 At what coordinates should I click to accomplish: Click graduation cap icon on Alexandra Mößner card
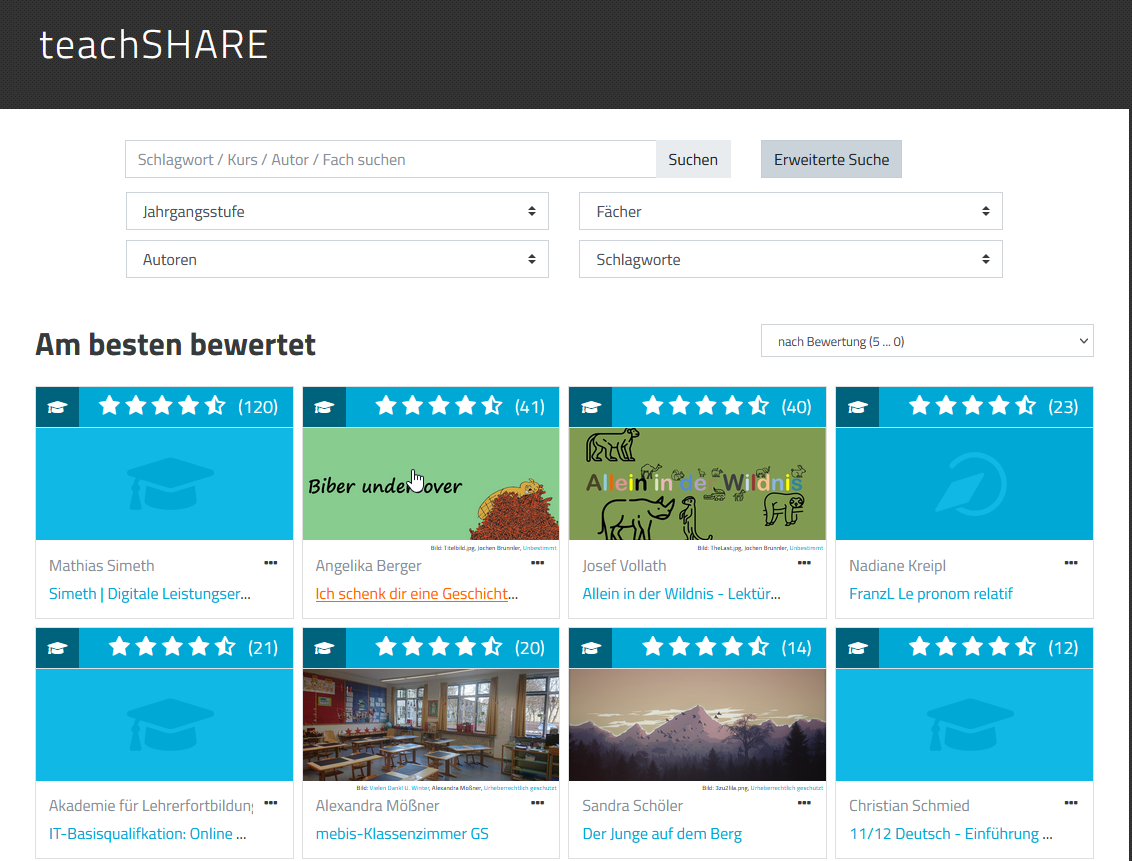tap(324, 648)
